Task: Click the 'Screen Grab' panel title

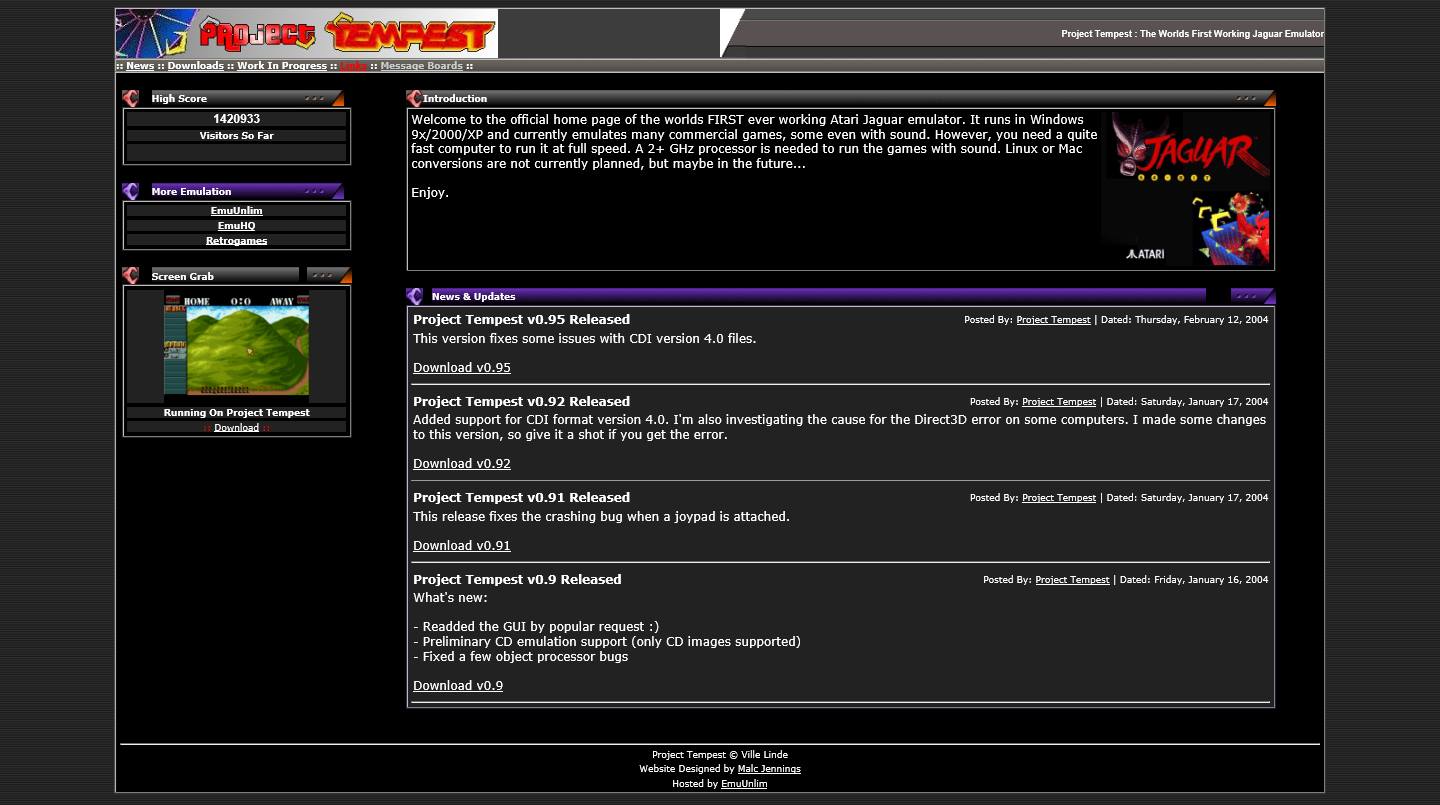Action: 182,277
